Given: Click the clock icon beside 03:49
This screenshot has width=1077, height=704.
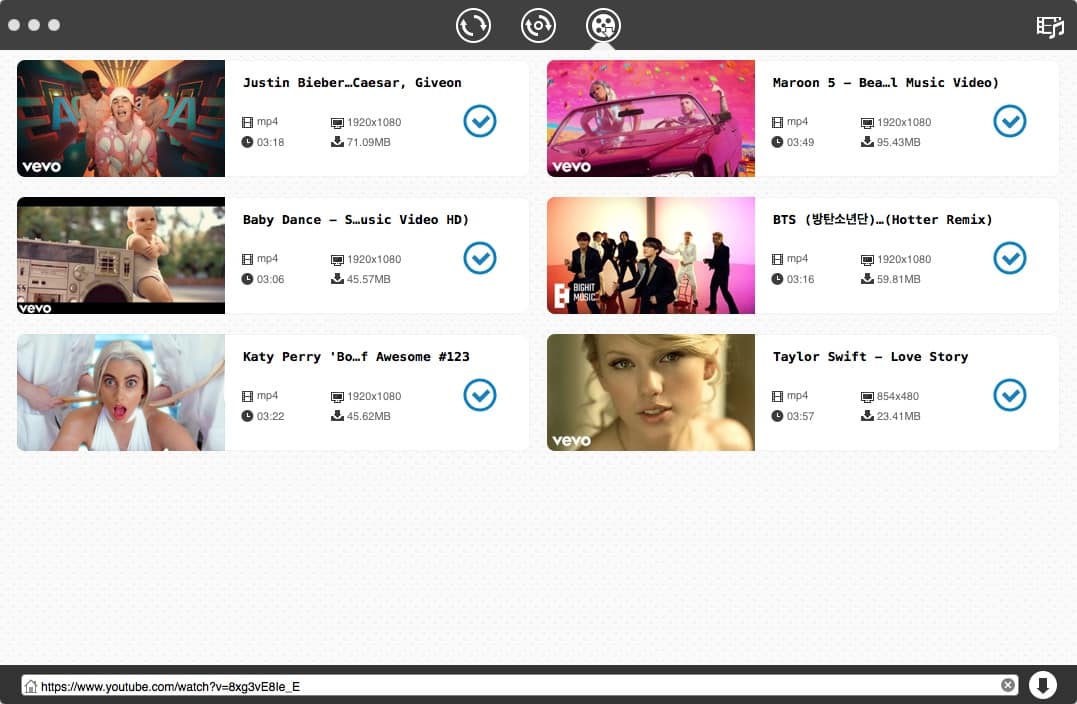Looking at the screenshot, I should tap(777, 142).
